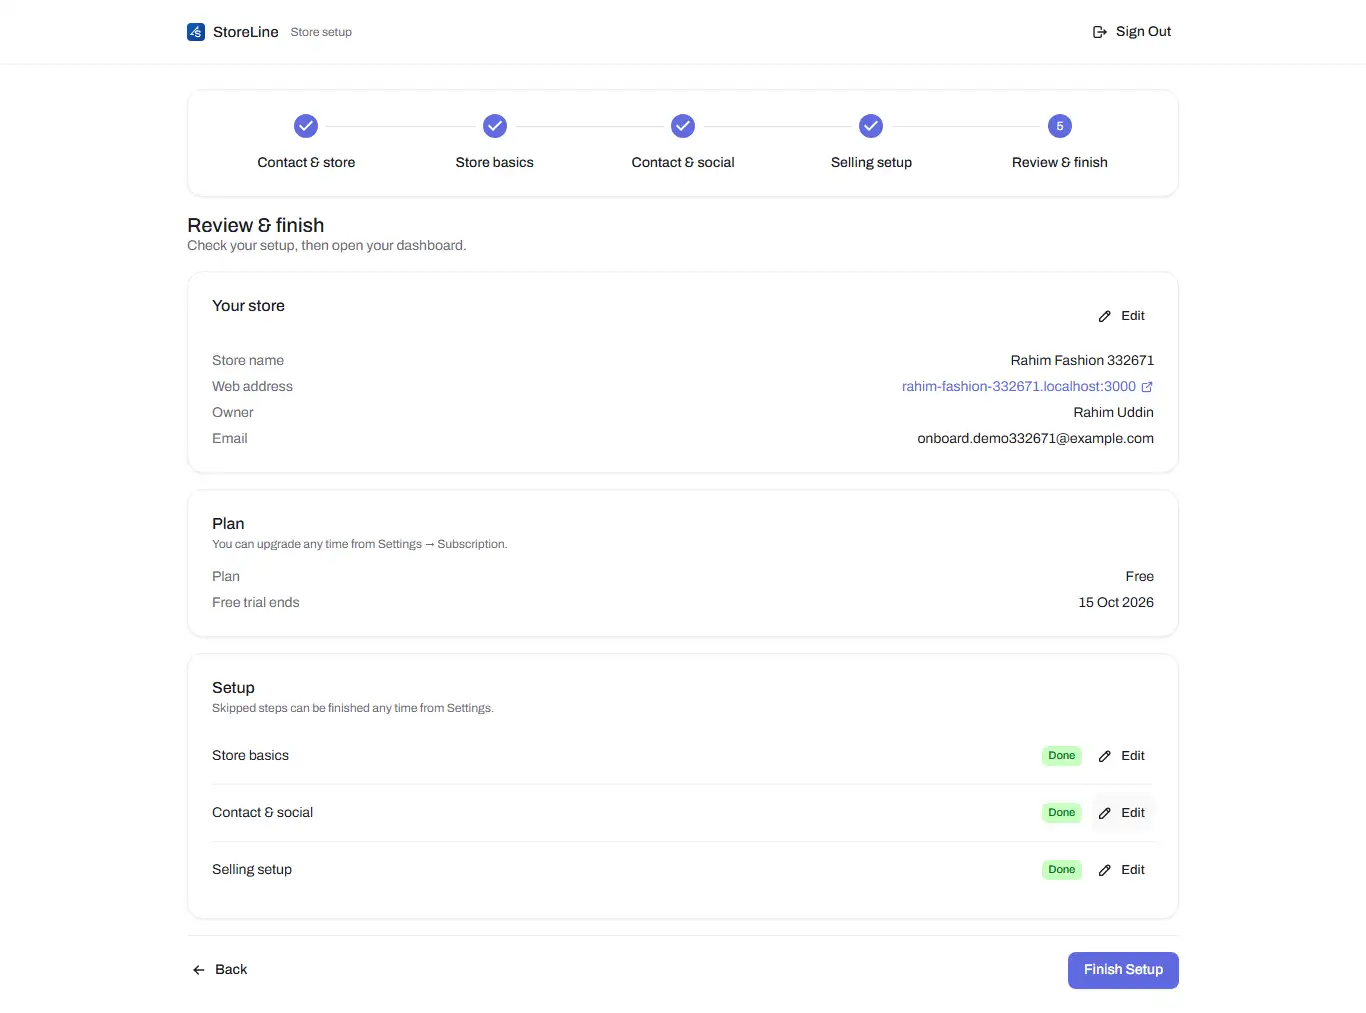Click the Free plan value

click(x=1140, y=577)
